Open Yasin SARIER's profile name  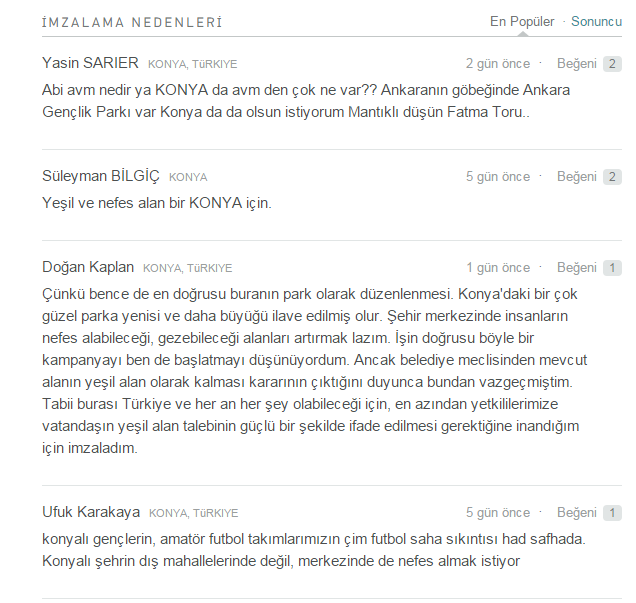[x=90, y=63]
